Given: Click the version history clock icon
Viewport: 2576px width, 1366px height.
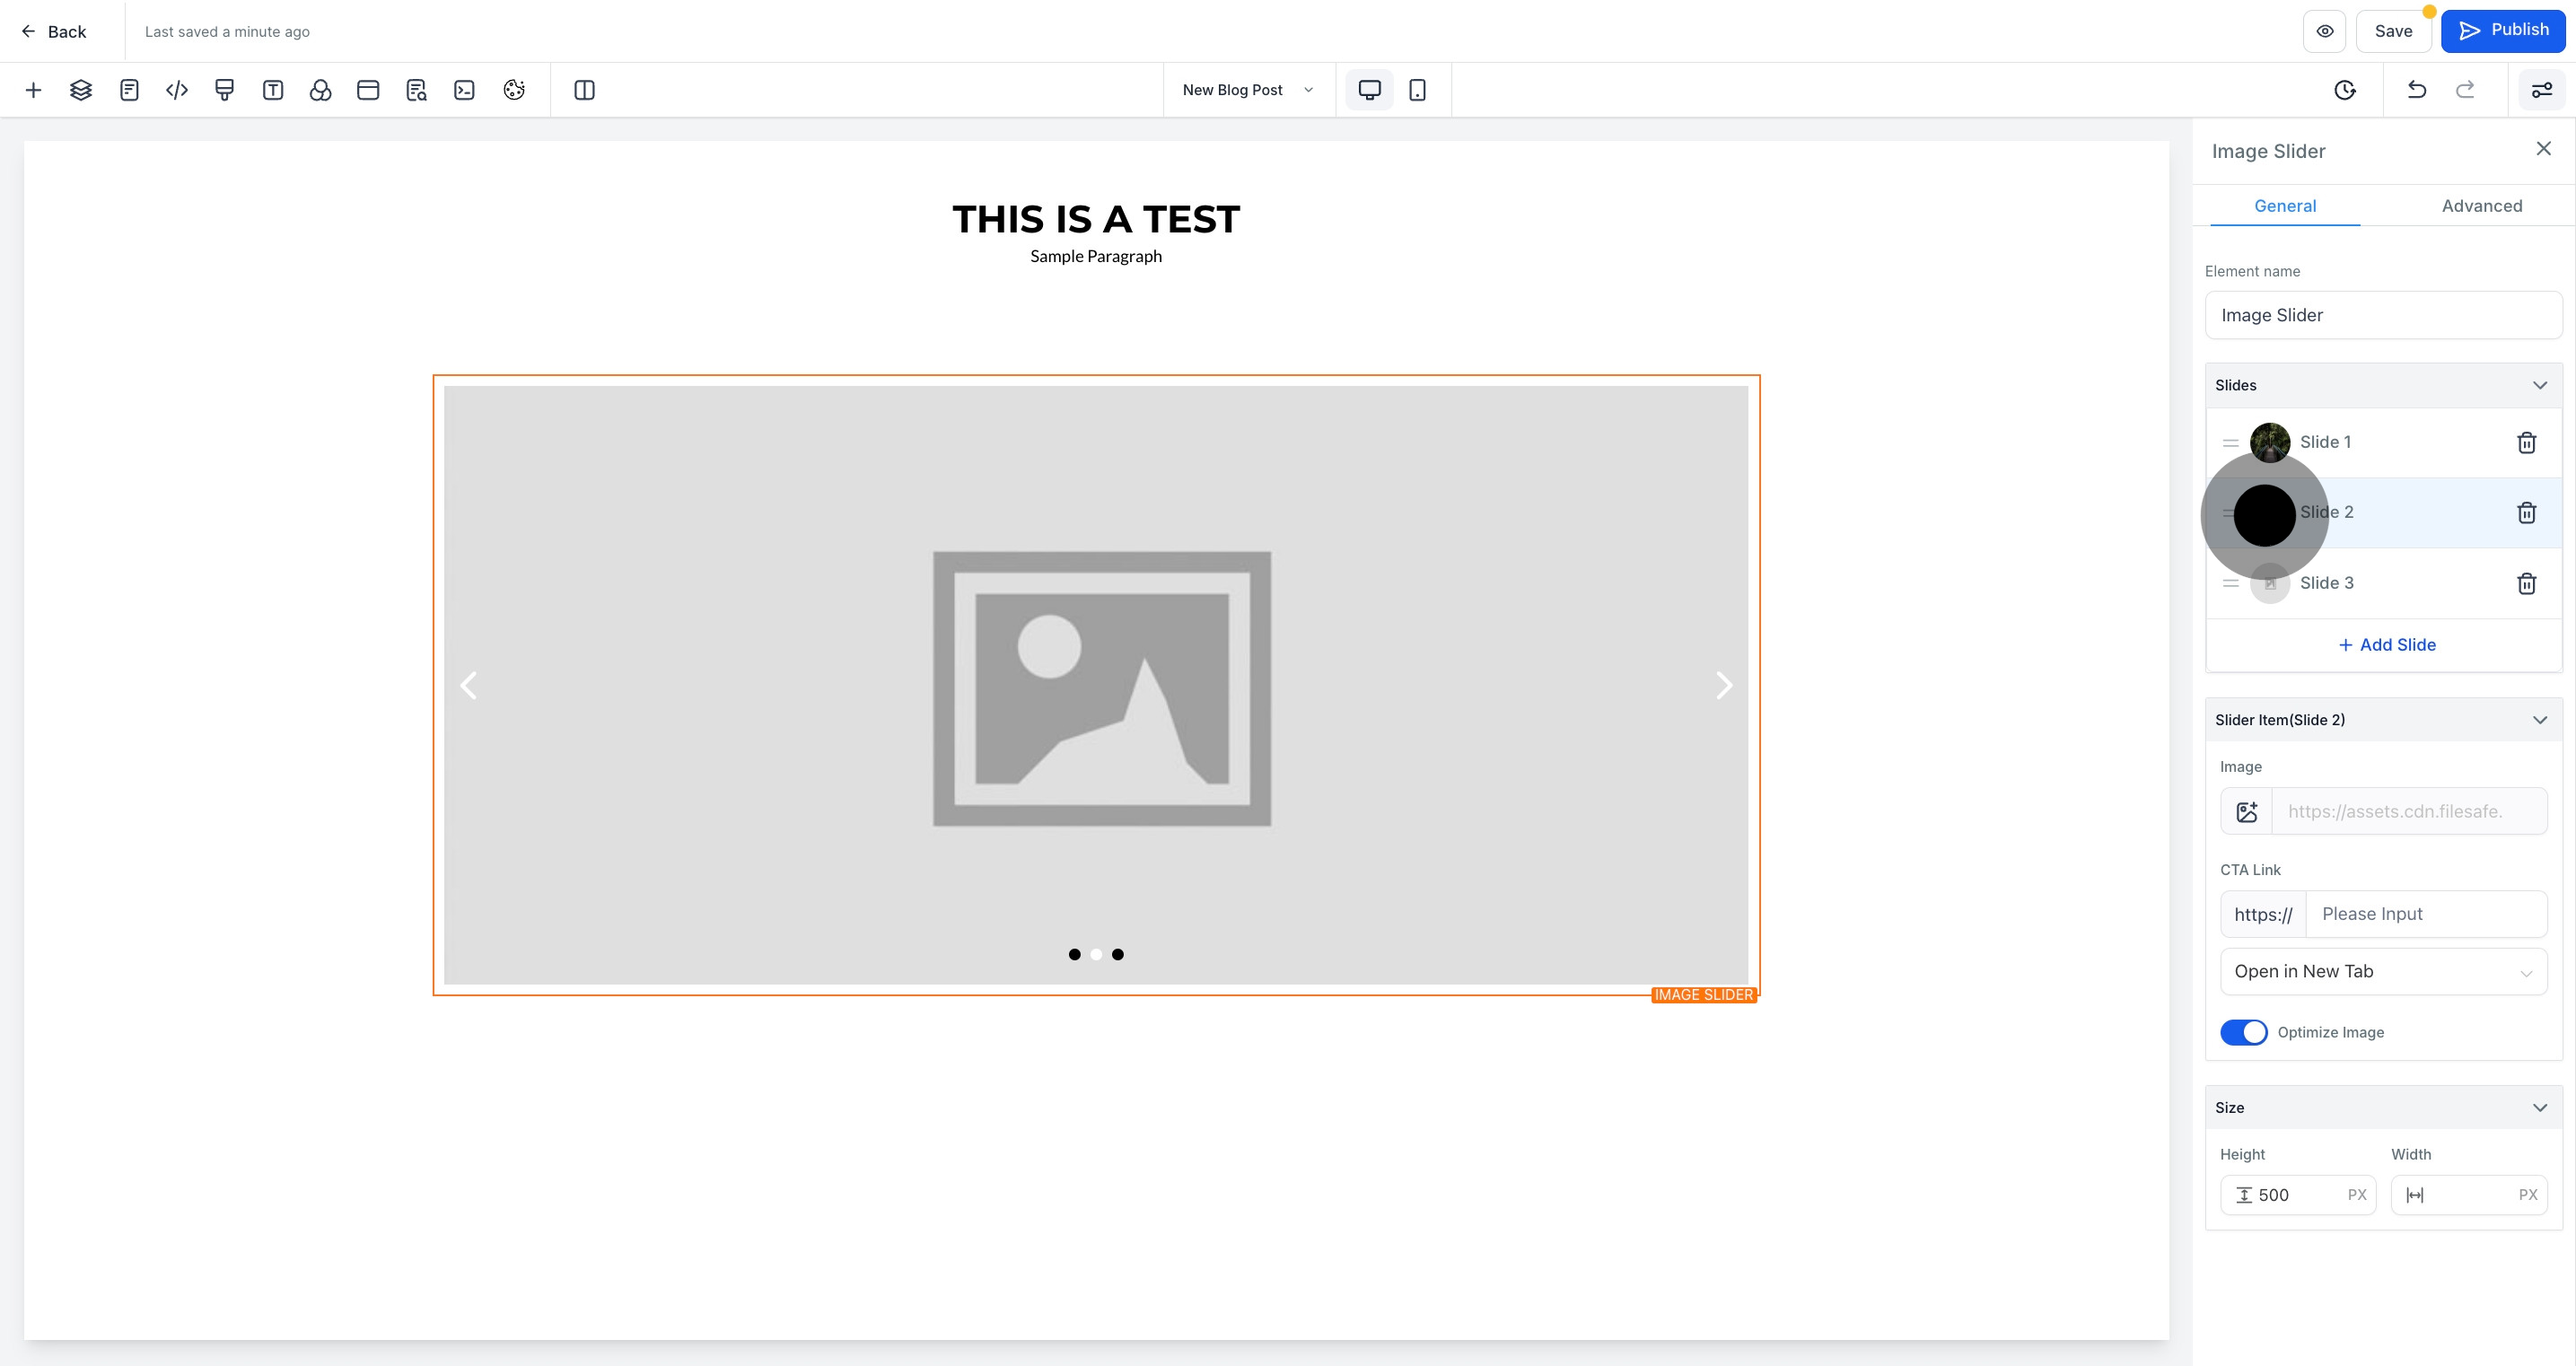Looking at the screenshot, I should coord(2344,90).
